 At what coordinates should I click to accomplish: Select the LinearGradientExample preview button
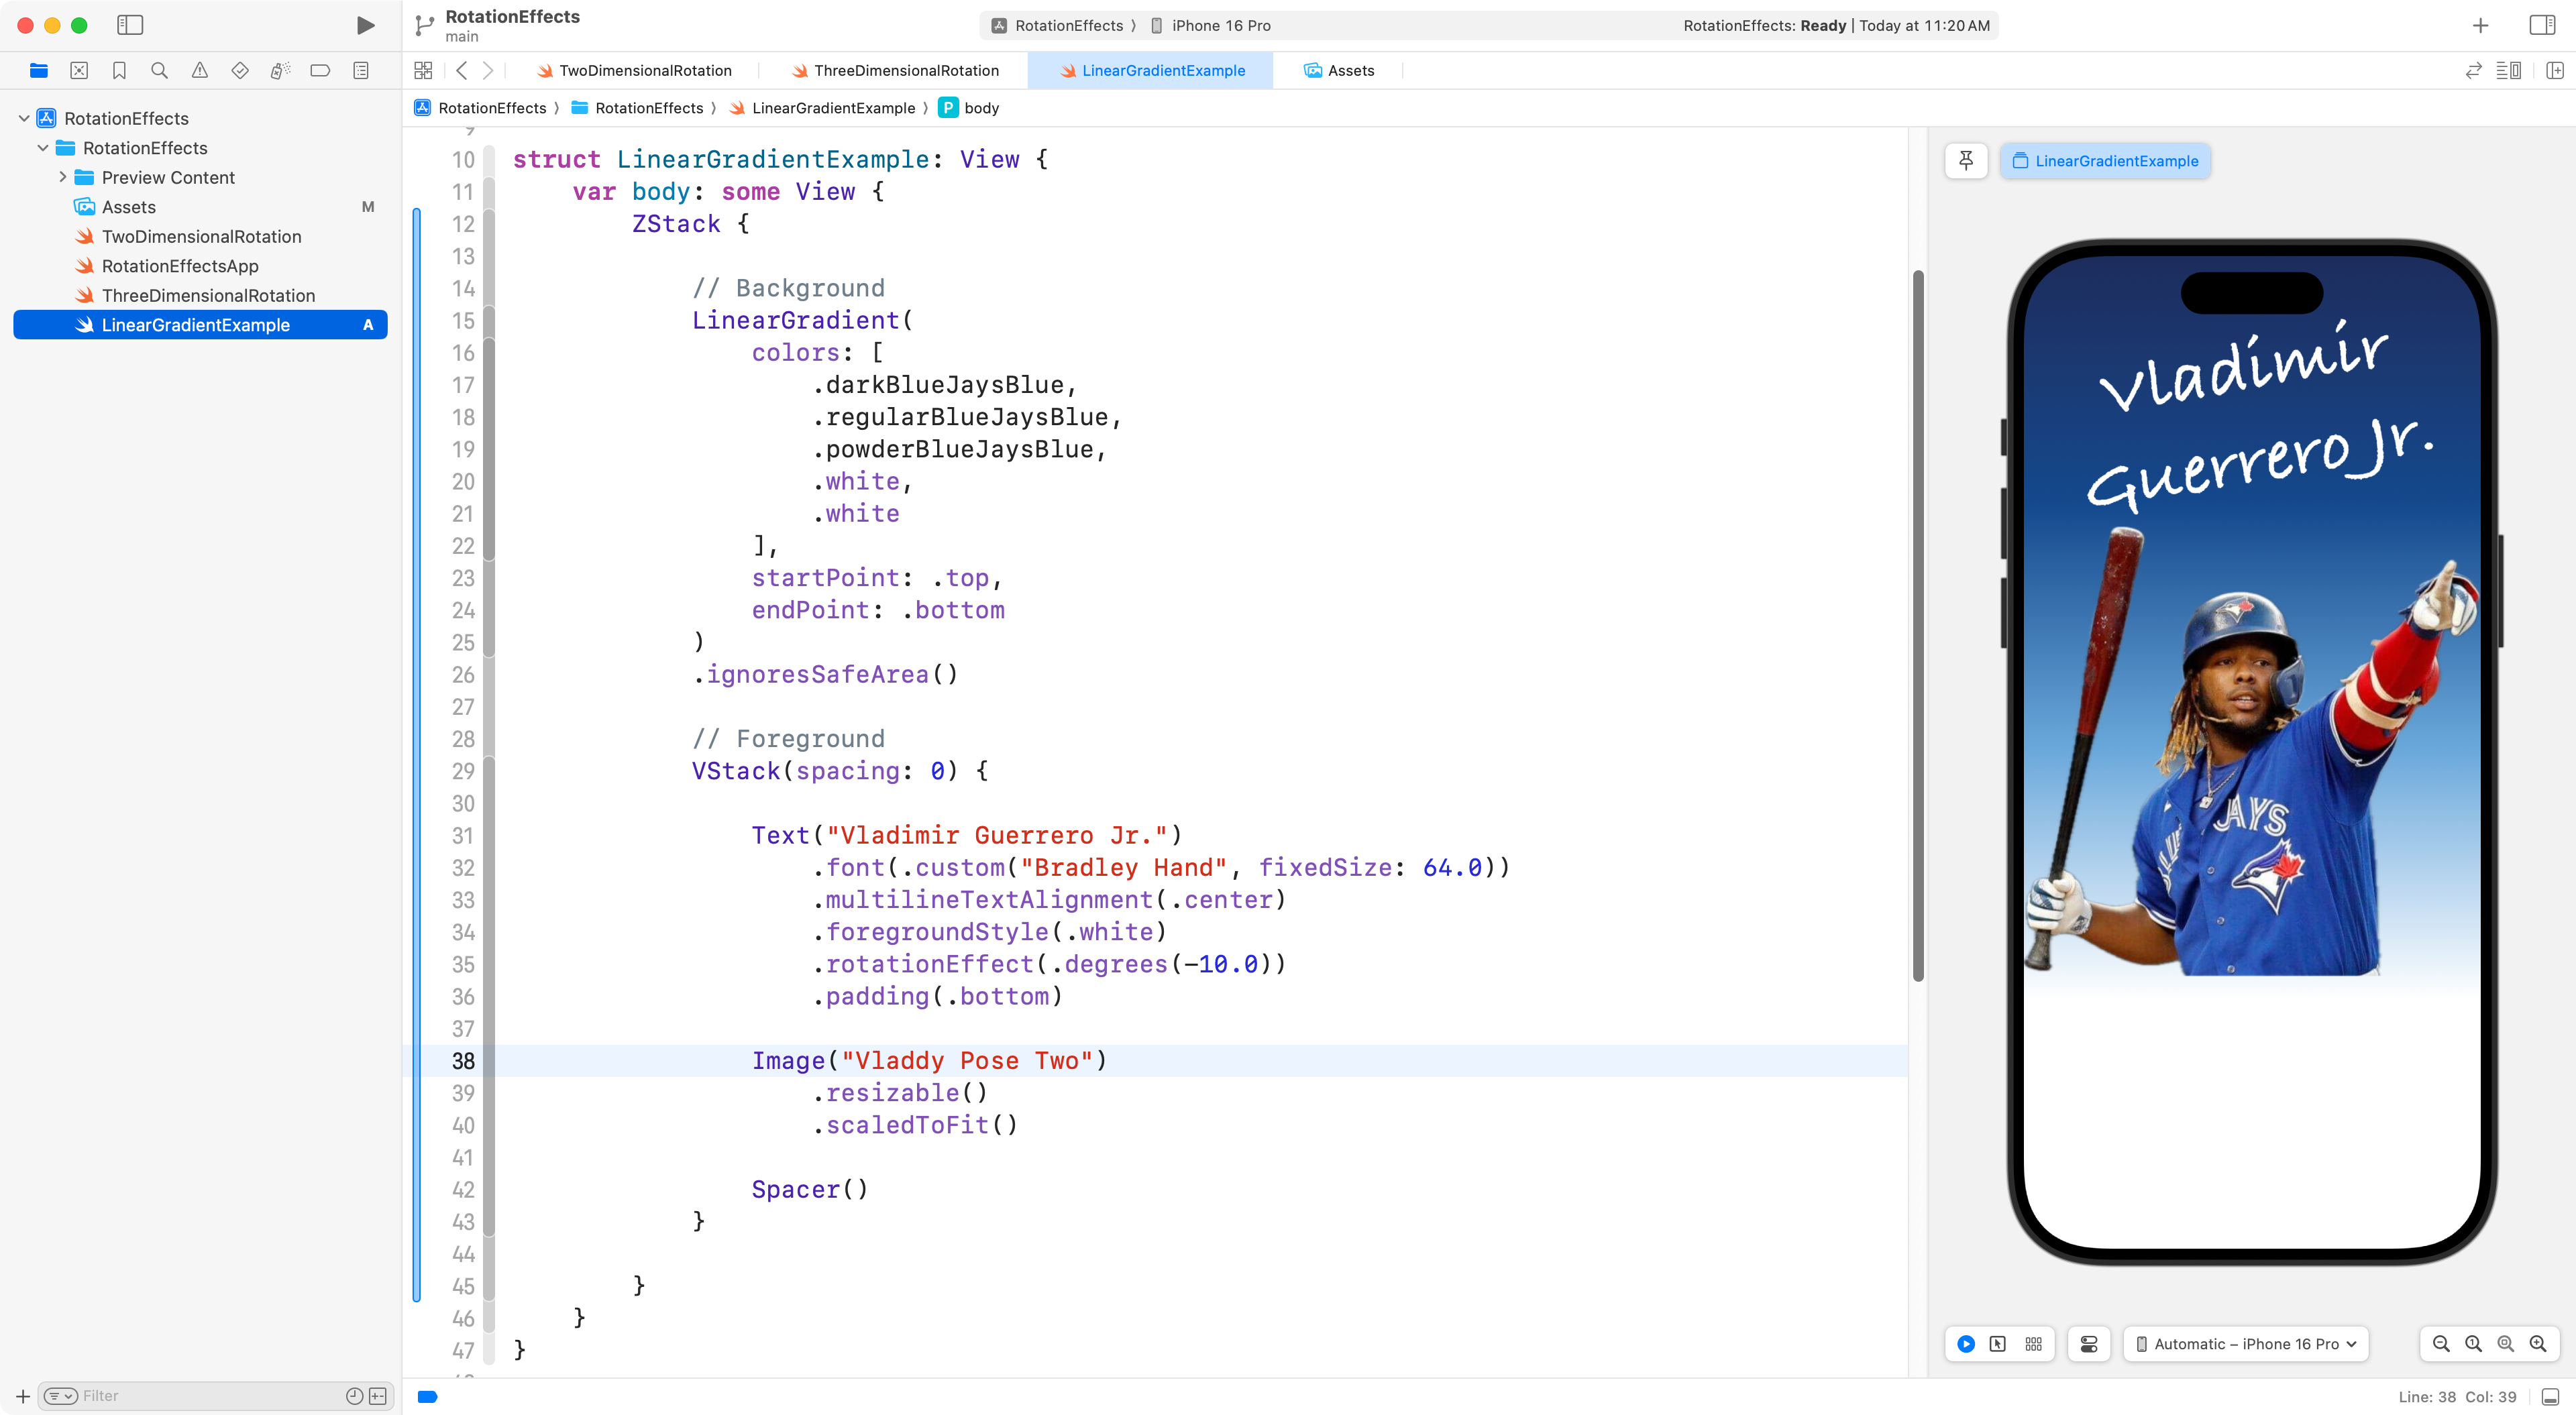point(2105,161)
